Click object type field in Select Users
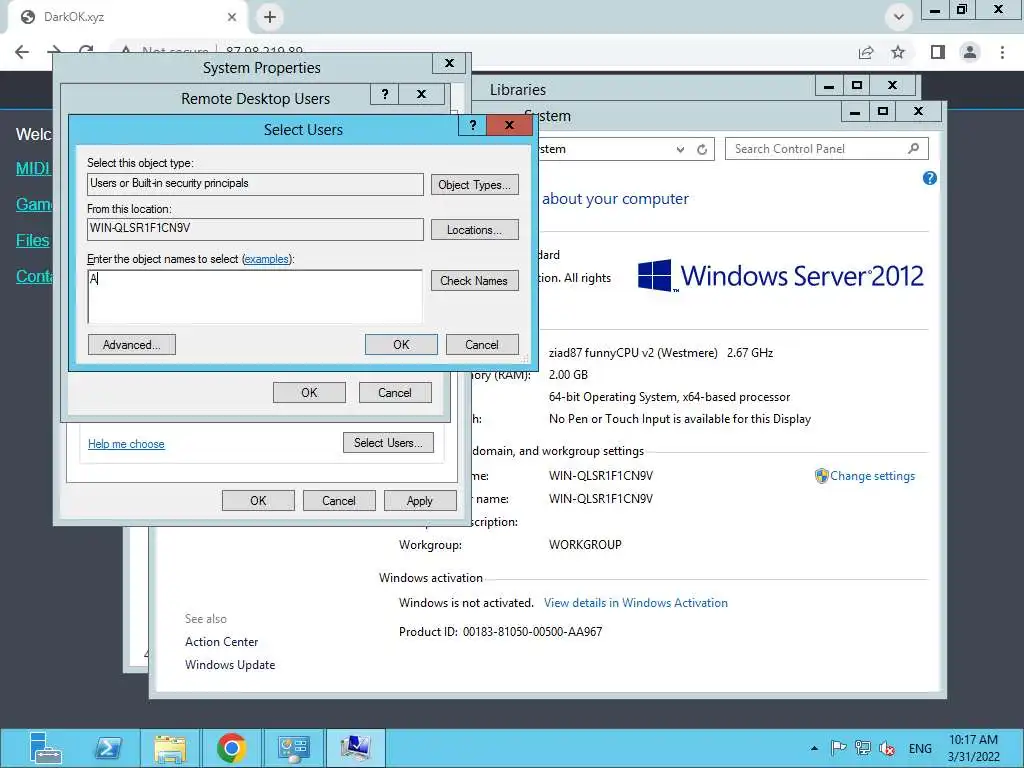The width and height of the screenshot is (1024, 768). [x=255, y=184]
